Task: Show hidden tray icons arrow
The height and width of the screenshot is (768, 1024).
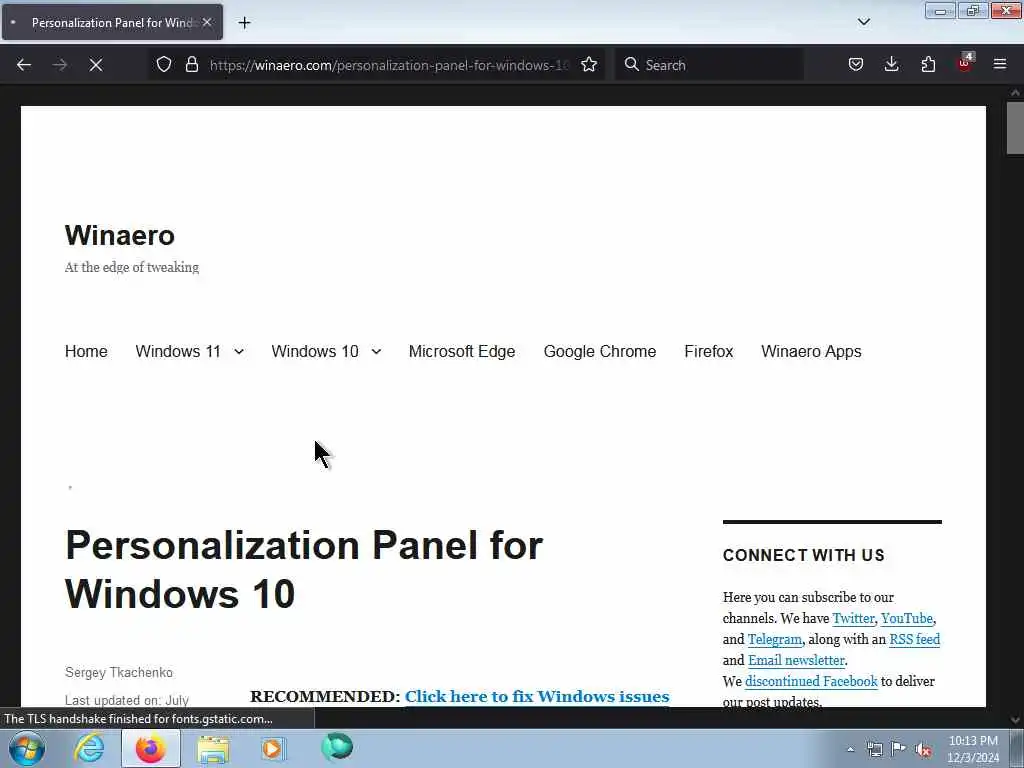Action: coord(850,749)
